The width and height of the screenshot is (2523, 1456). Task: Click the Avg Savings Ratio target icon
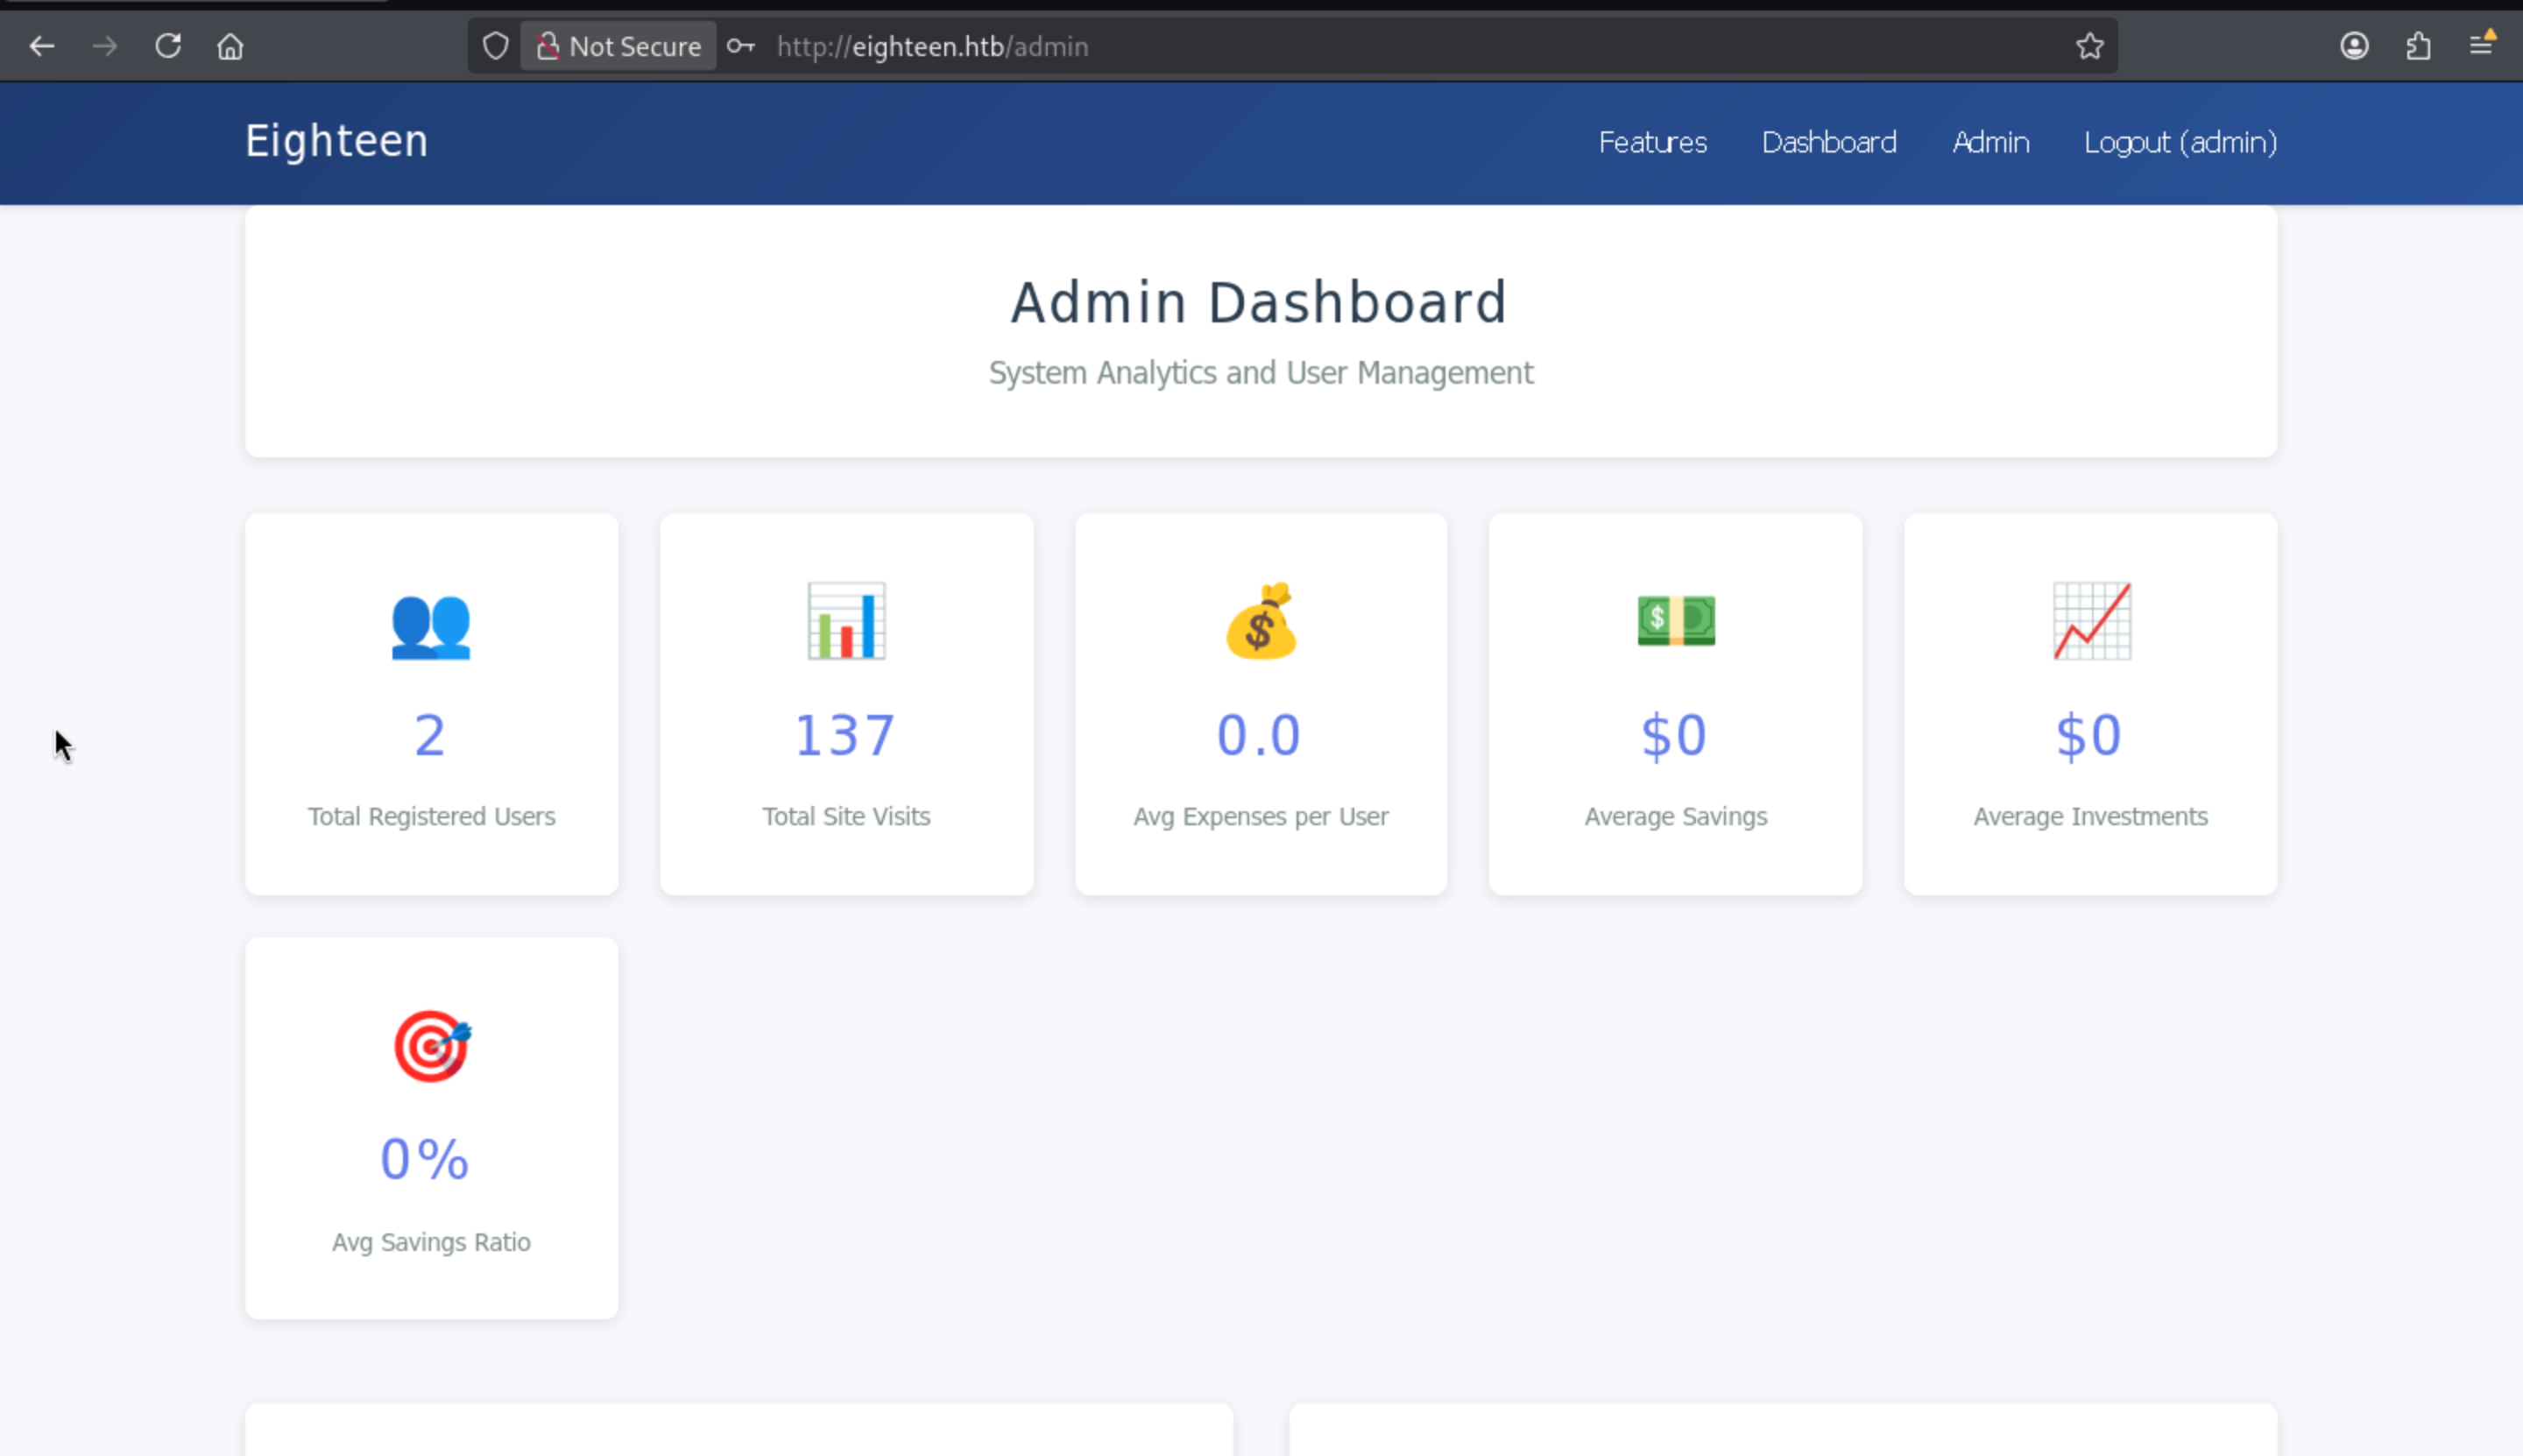431,1046
